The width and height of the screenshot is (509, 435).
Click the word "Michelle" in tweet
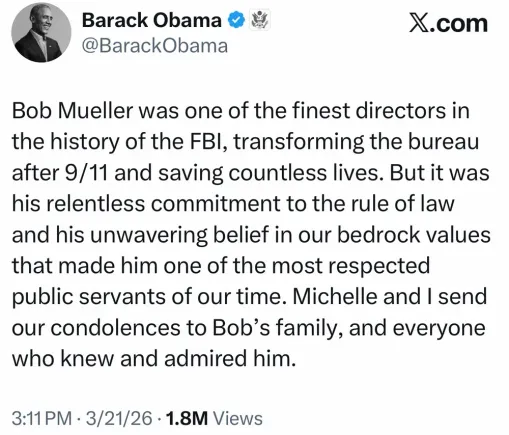pyautogui.click(x=334, y=296)
